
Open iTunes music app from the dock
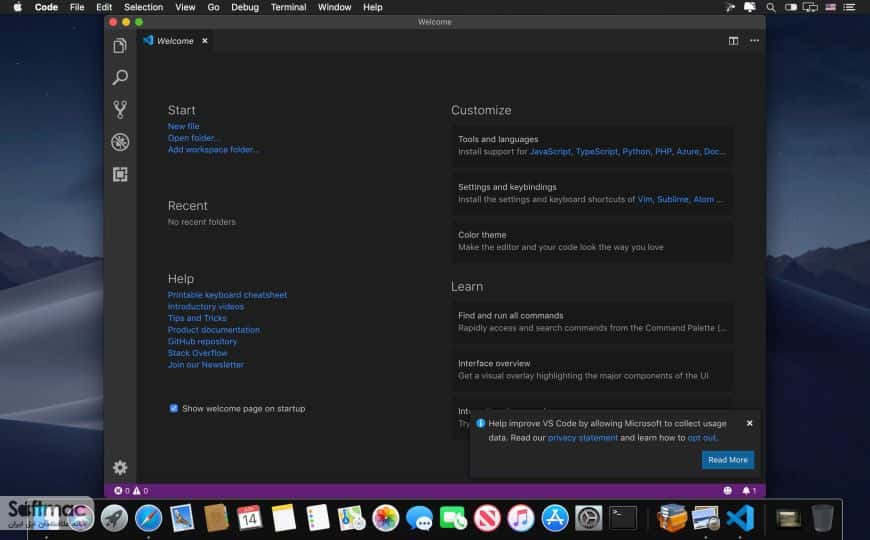(x=521, y=518)
